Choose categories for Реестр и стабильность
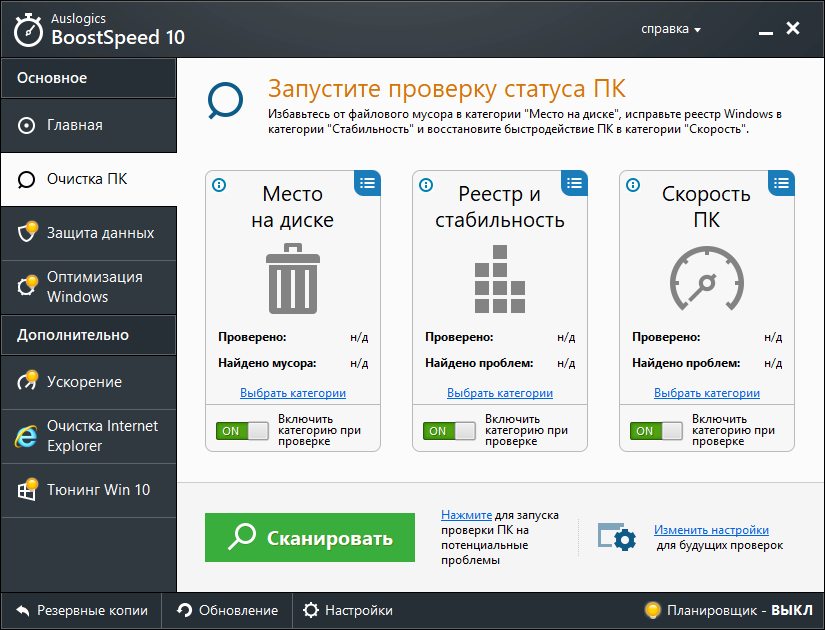The width and height of the screenshot is (825, 630). [x=500, y=393]
